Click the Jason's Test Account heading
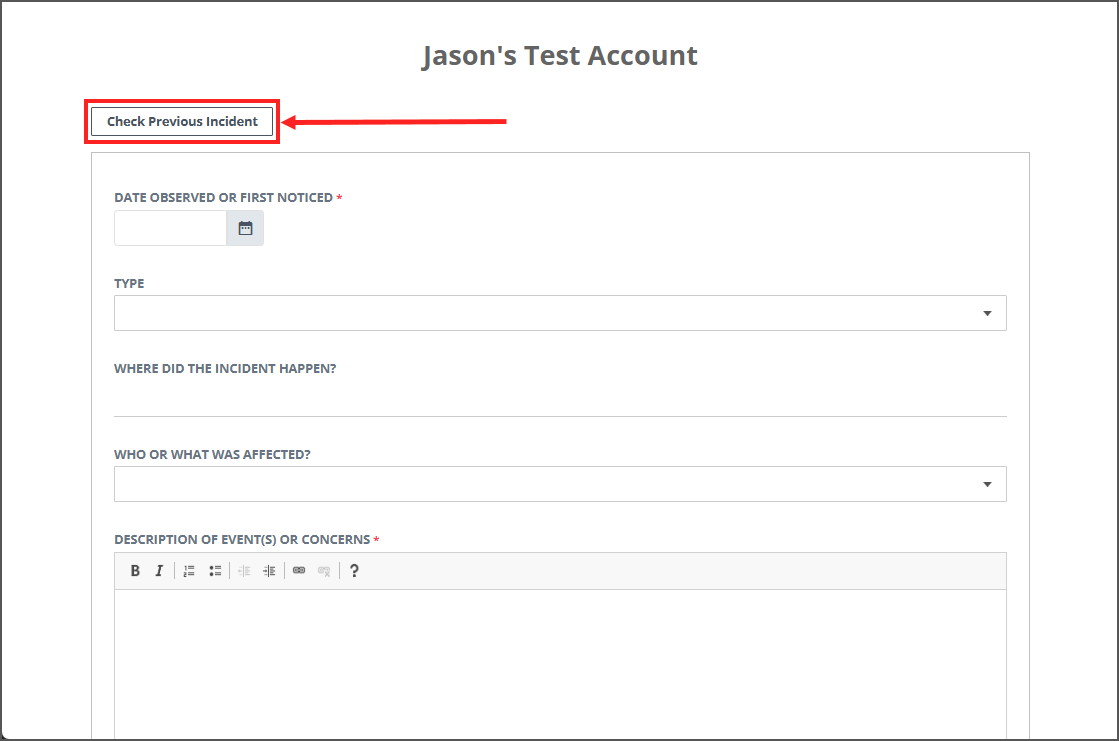The height and width of the screenshot is (741, 1119). (x=560, y=56)
